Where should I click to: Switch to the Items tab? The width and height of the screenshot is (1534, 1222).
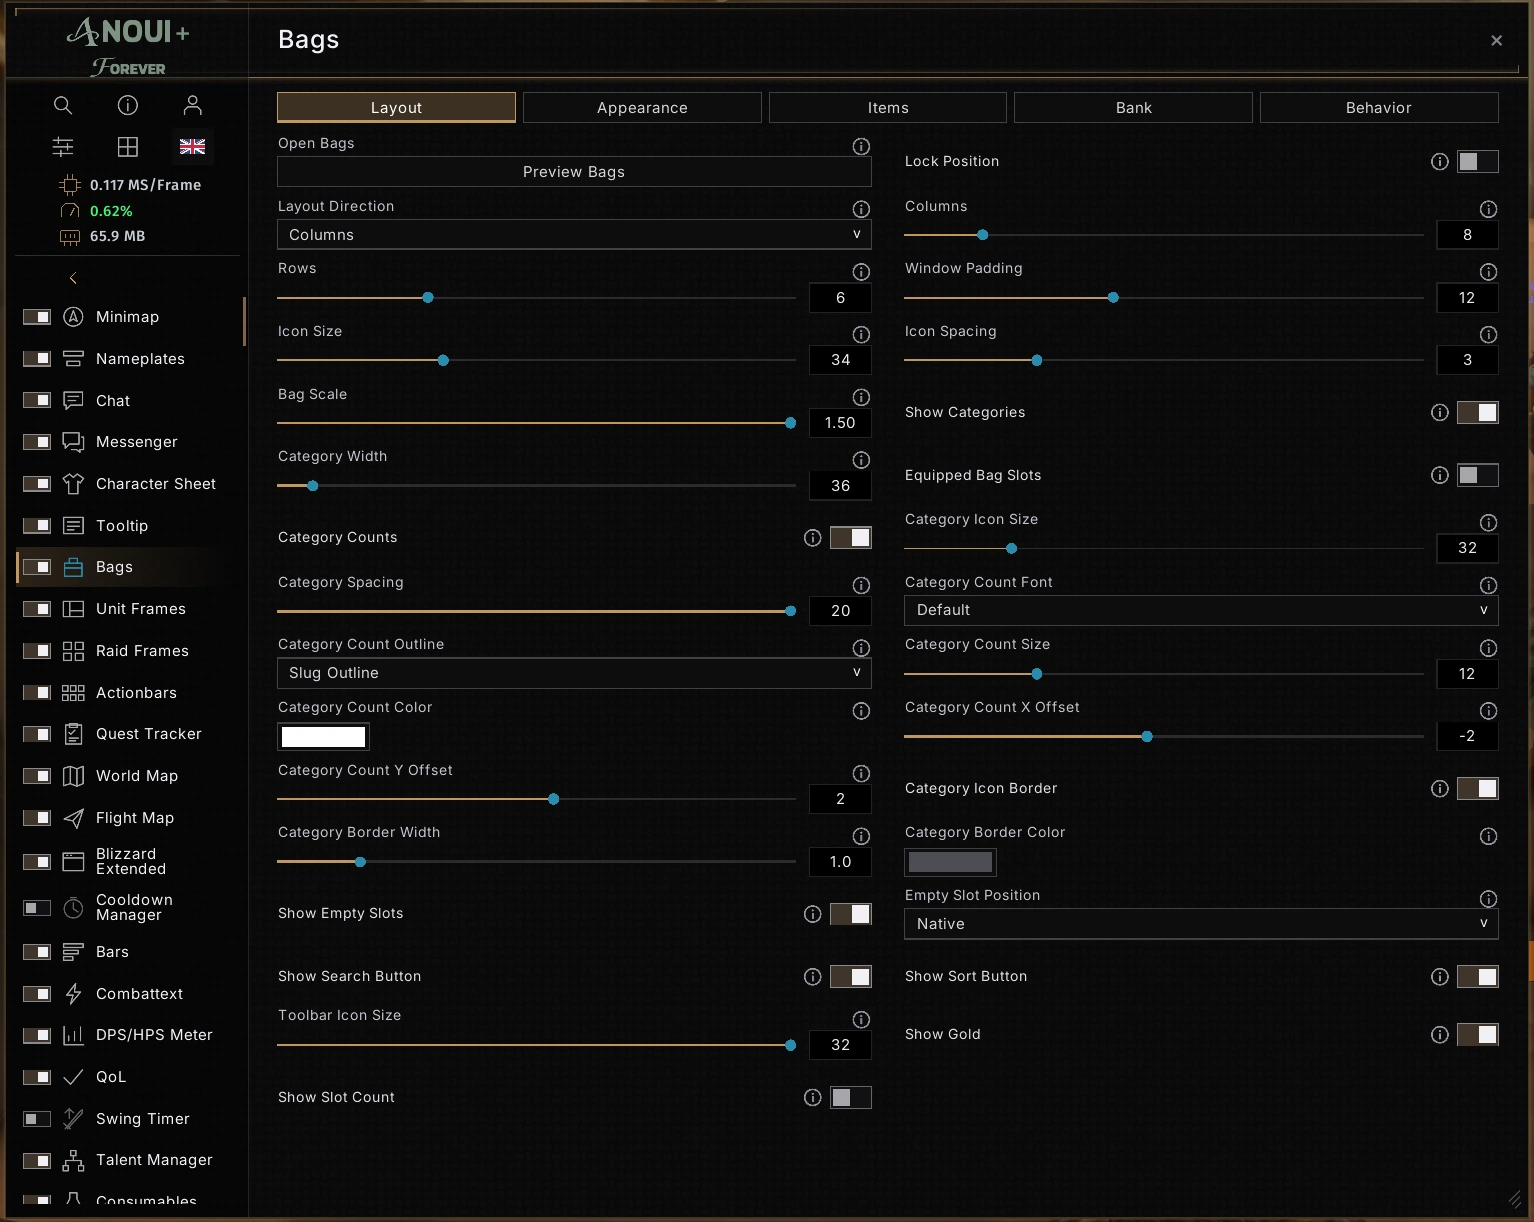point(888,108)
